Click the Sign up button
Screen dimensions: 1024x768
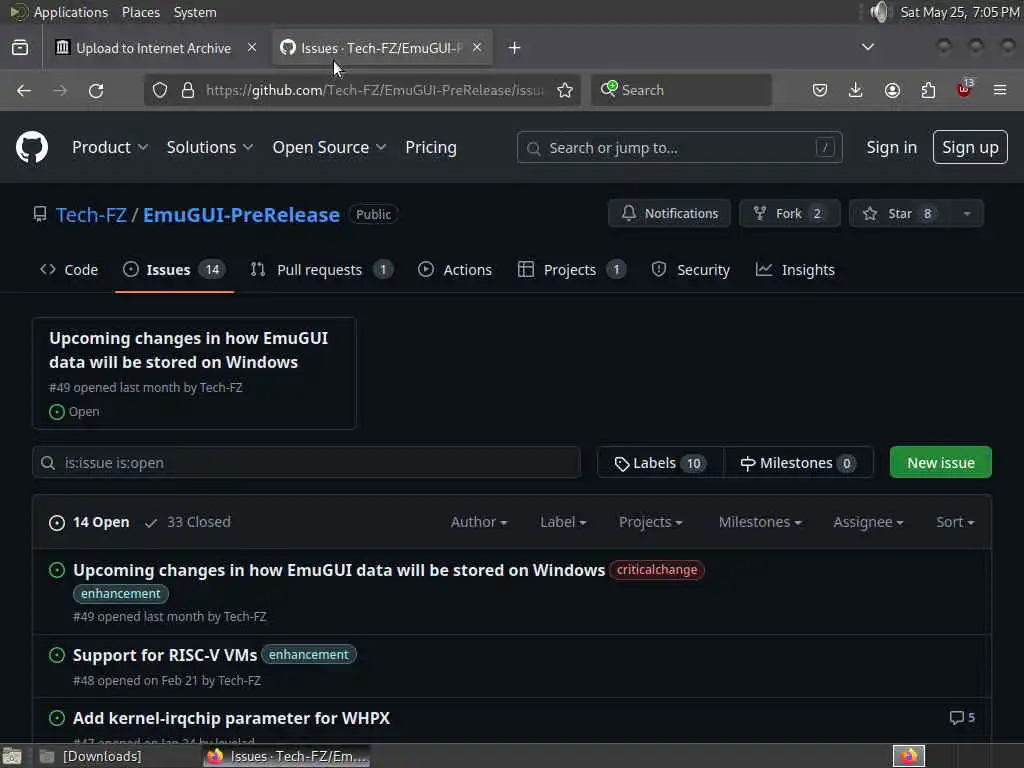pos(970,147)
